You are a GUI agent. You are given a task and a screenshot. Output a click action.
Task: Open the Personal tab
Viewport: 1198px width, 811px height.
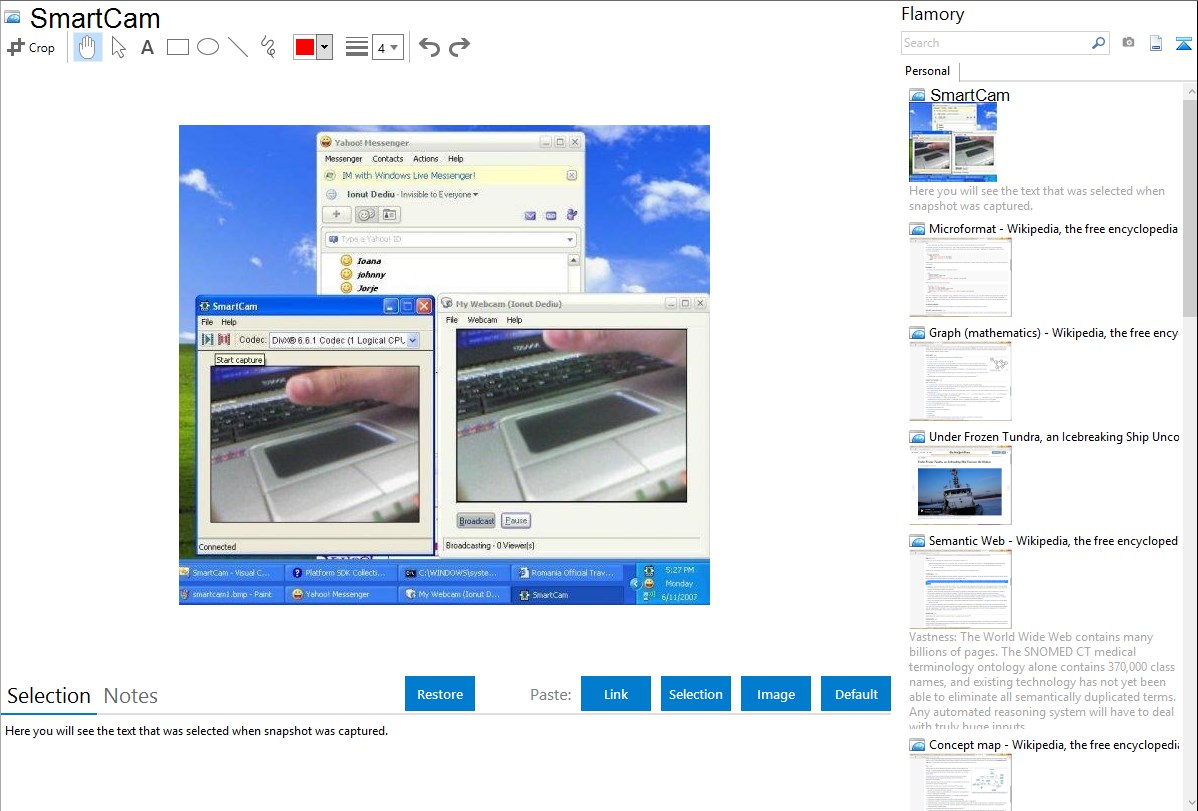(927, 71)
